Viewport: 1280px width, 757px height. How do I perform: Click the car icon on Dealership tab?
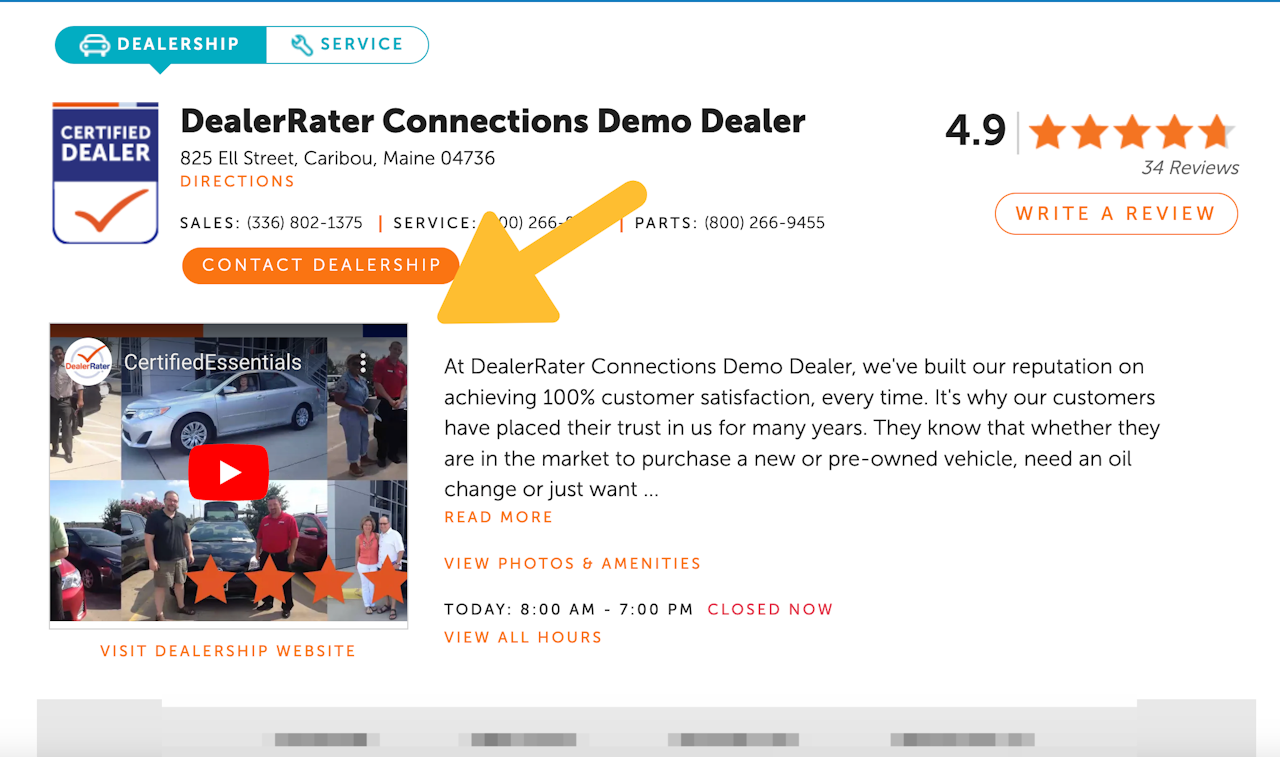tap(94, 45)
